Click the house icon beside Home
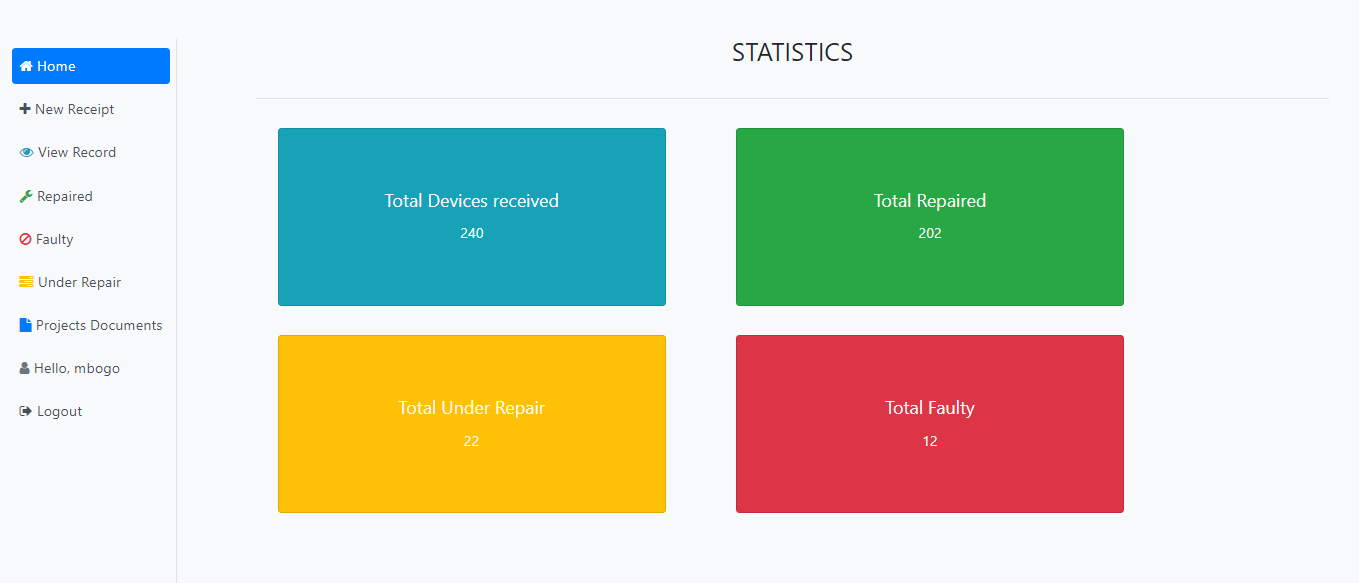The image size is (1359, 583). 27,67
